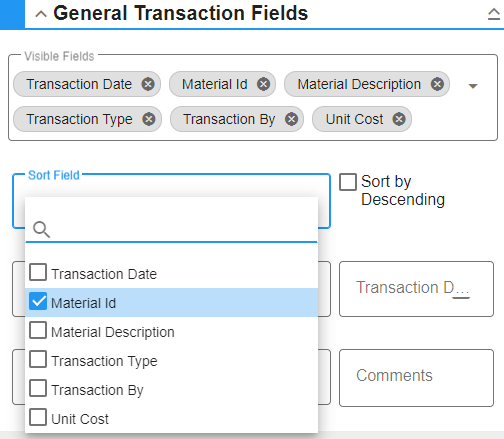Remove the Material Description chip
The image size is (504, 439).
coord(437,84)
